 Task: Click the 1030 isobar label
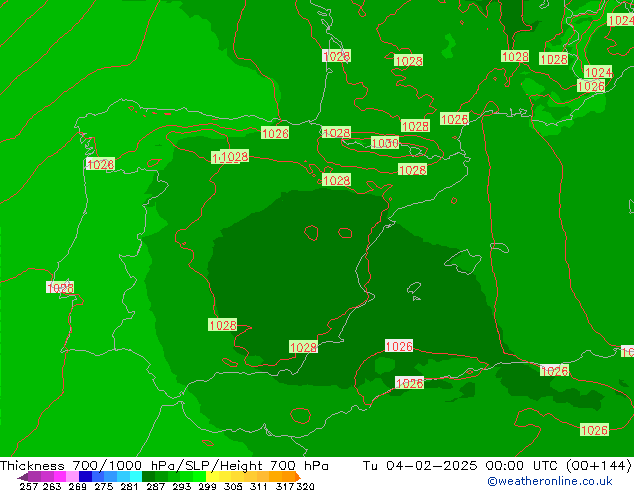point(385,143)
